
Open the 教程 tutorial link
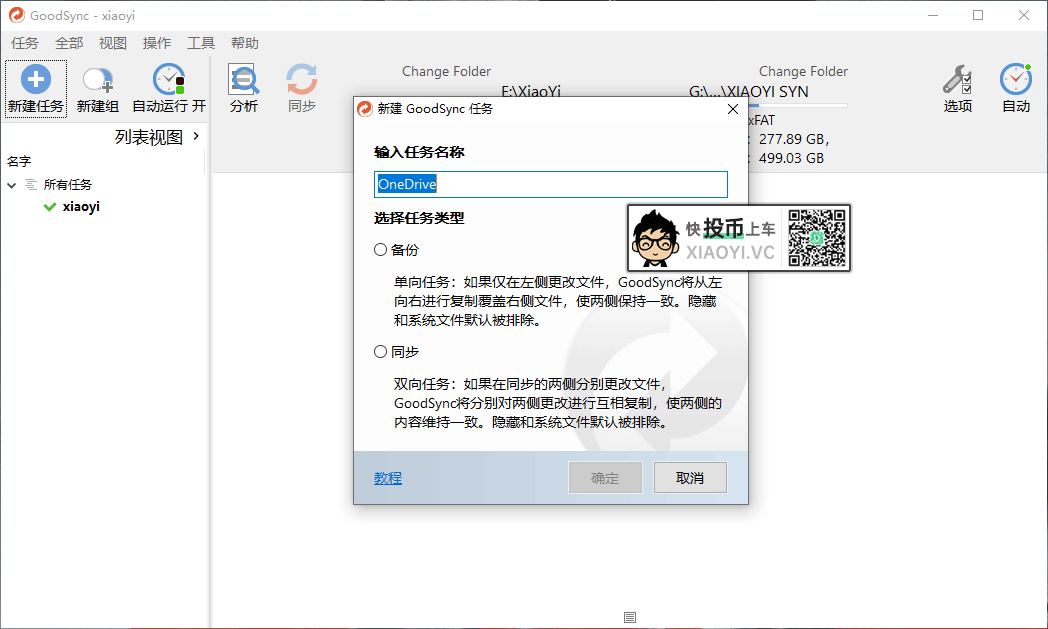[387, 478]
